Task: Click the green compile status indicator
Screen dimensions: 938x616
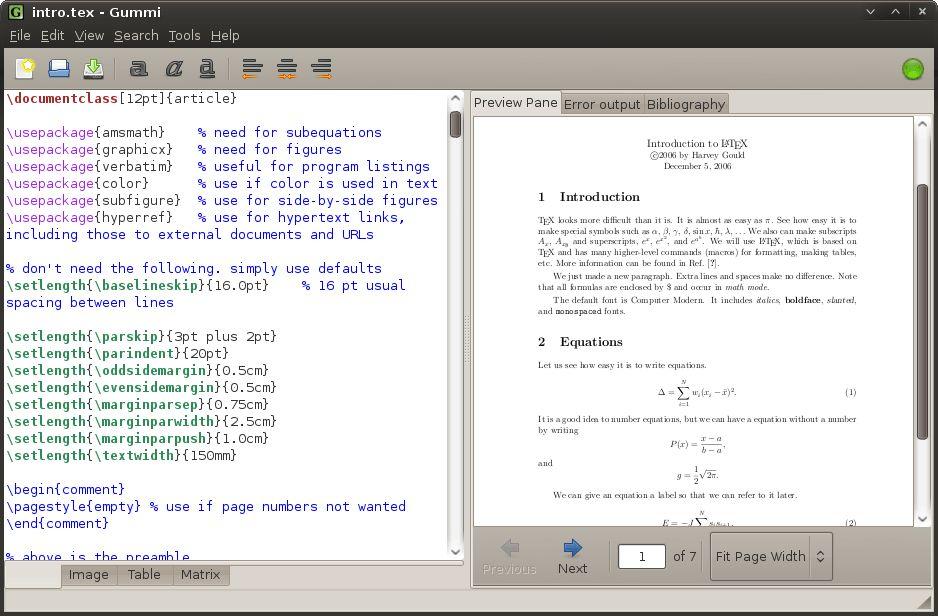Action: [912, 69]
